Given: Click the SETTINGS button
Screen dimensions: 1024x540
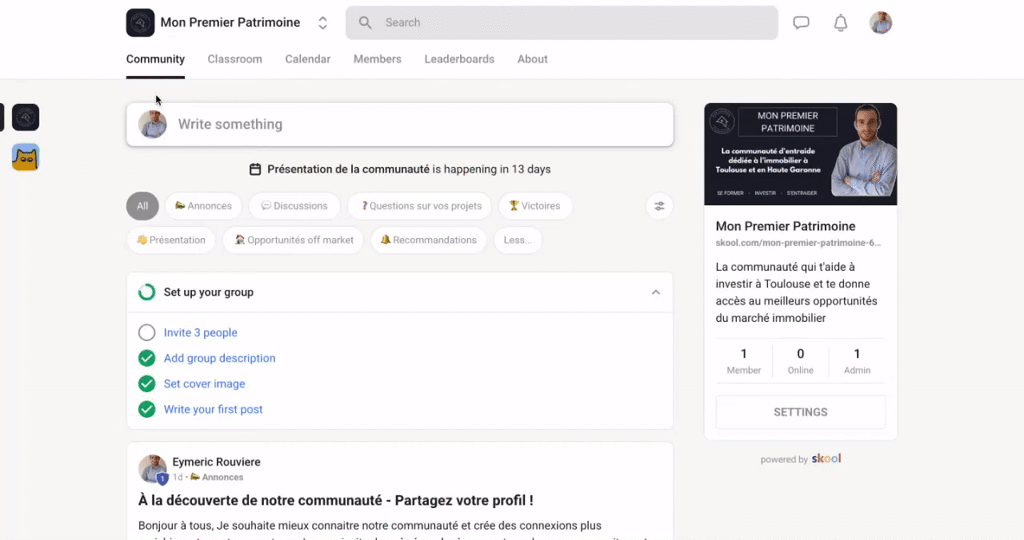Looking at the screenshot, I should point(800,412).
